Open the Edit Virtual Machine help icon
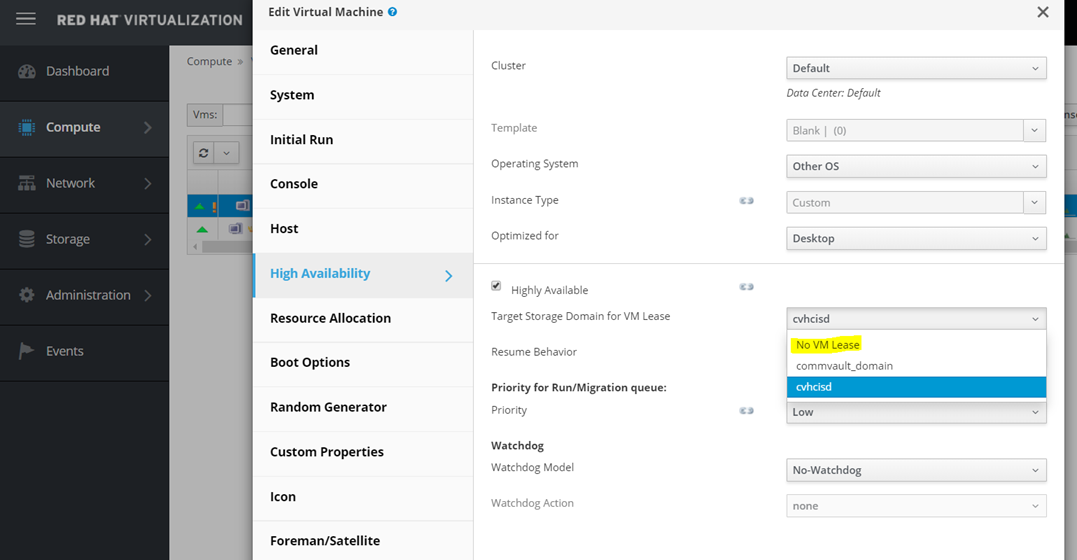This screenshot has width=1077, height=560. 392,12
